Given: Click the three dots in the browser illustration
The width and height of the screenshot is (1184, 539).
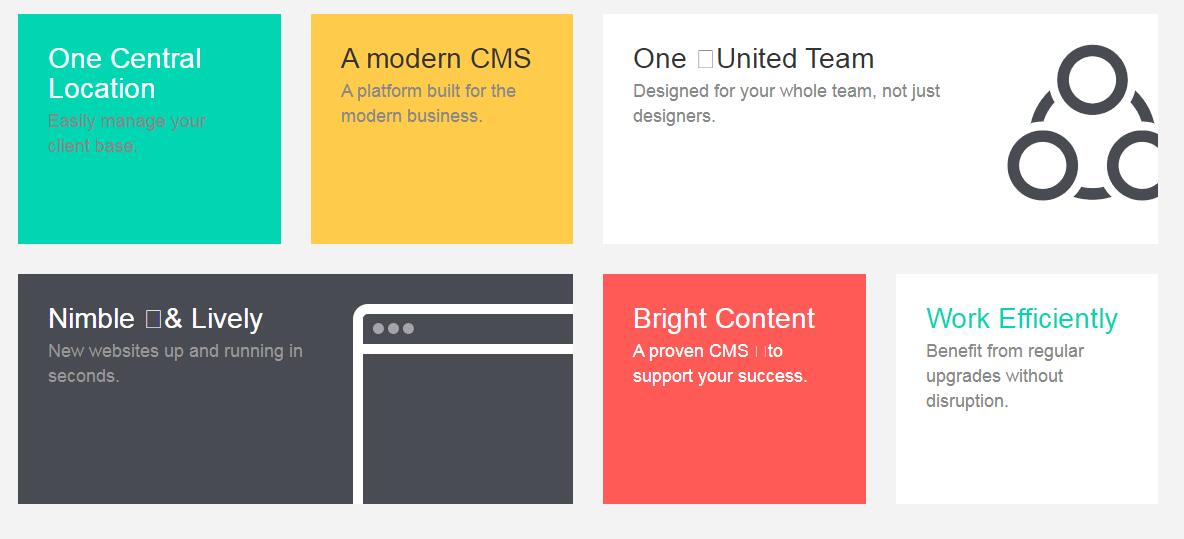Looking at the screenshot, I should [393, 329].
